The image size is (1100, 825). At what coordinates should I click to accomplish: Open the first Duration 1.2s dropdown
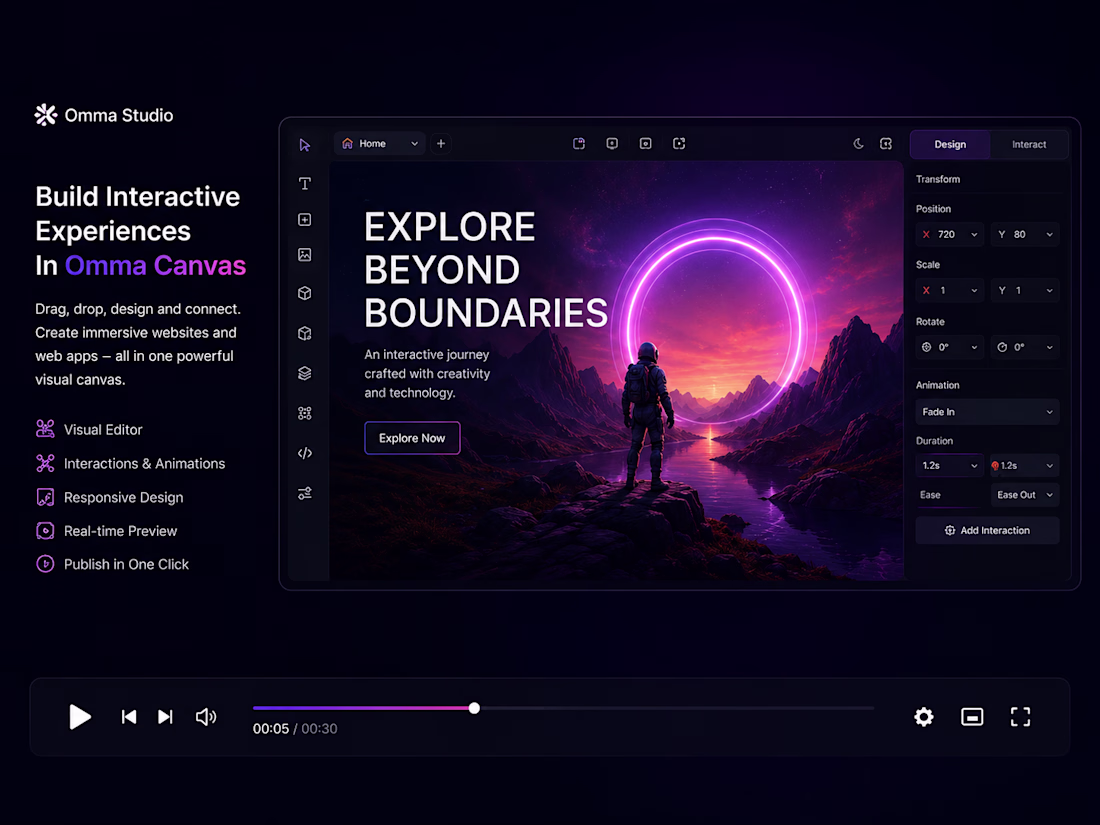949,465
